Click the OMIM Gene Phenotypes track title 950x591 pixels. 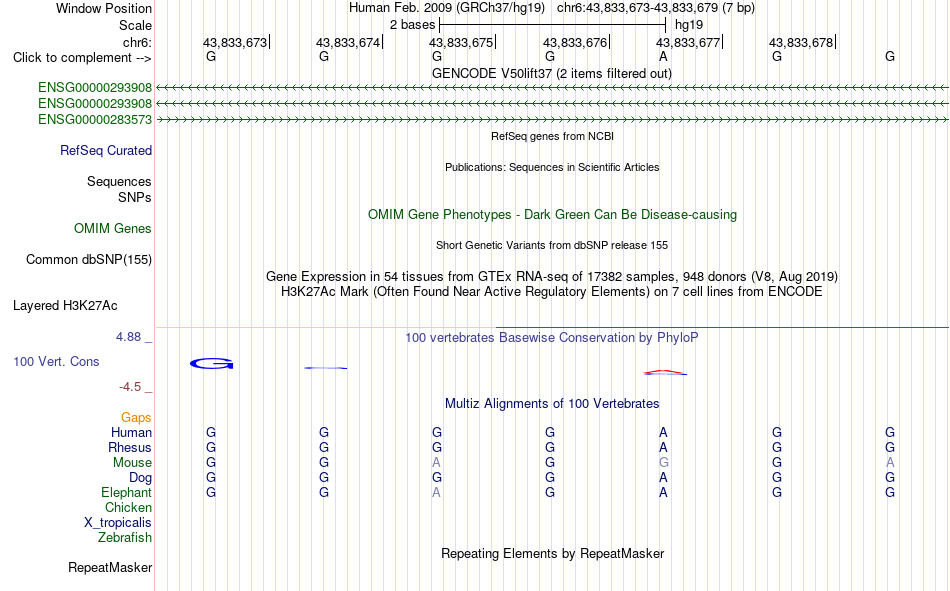tap(552, 215)
